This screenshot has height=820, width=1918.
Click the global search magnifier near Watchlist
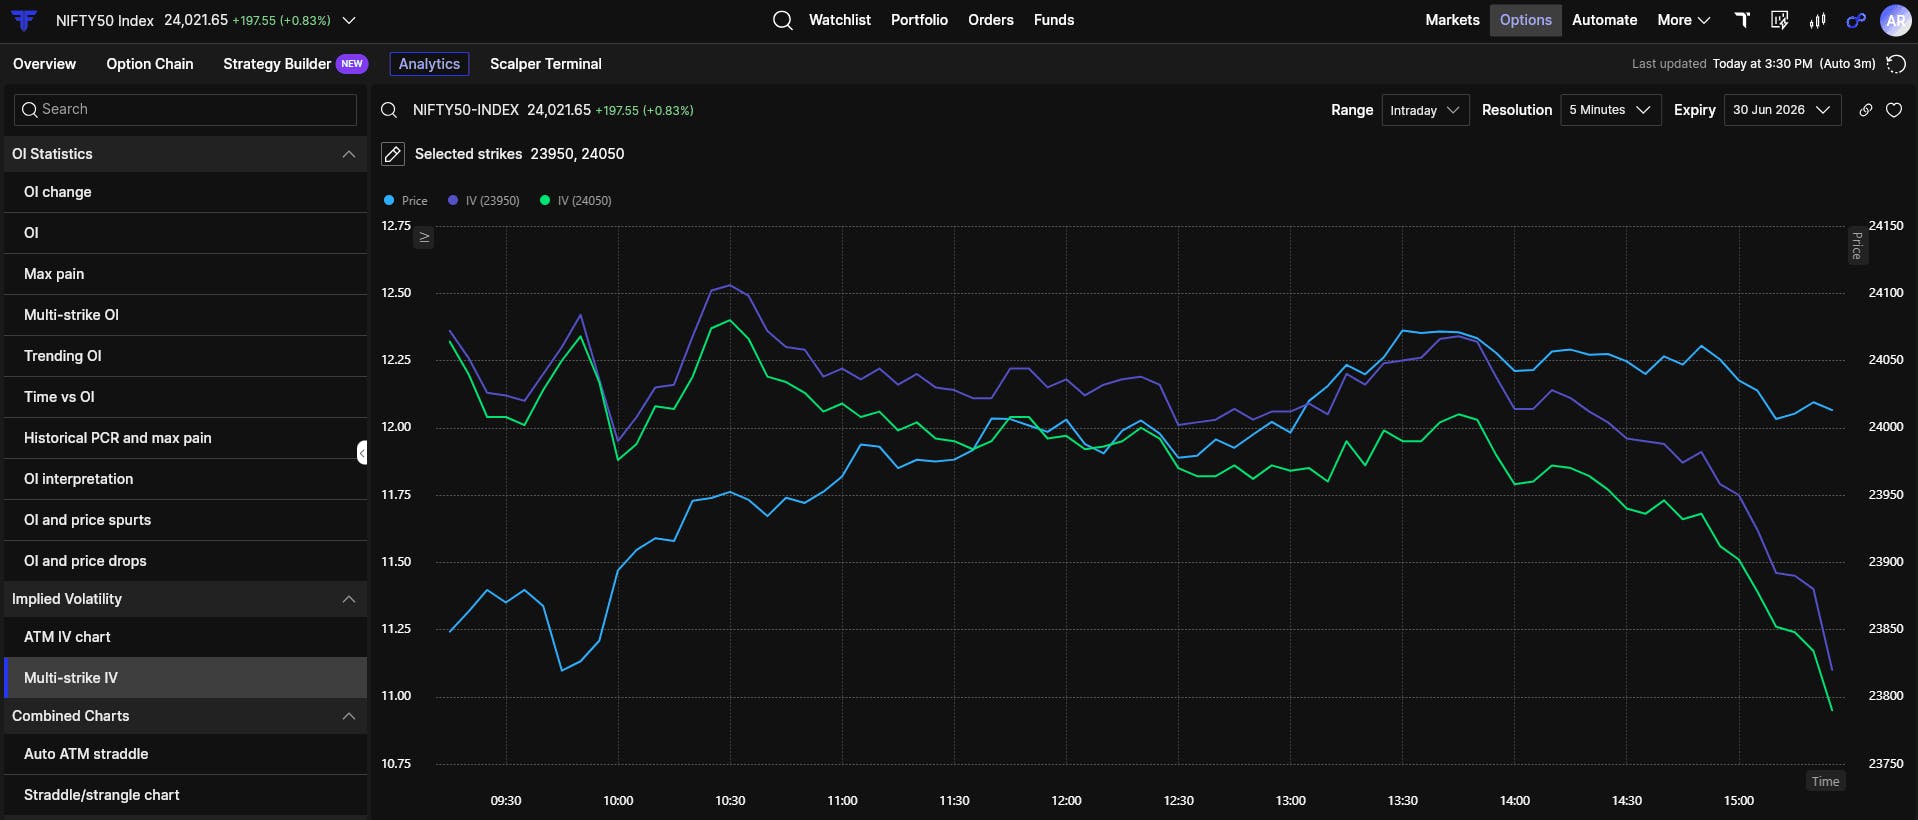point(783,20)
